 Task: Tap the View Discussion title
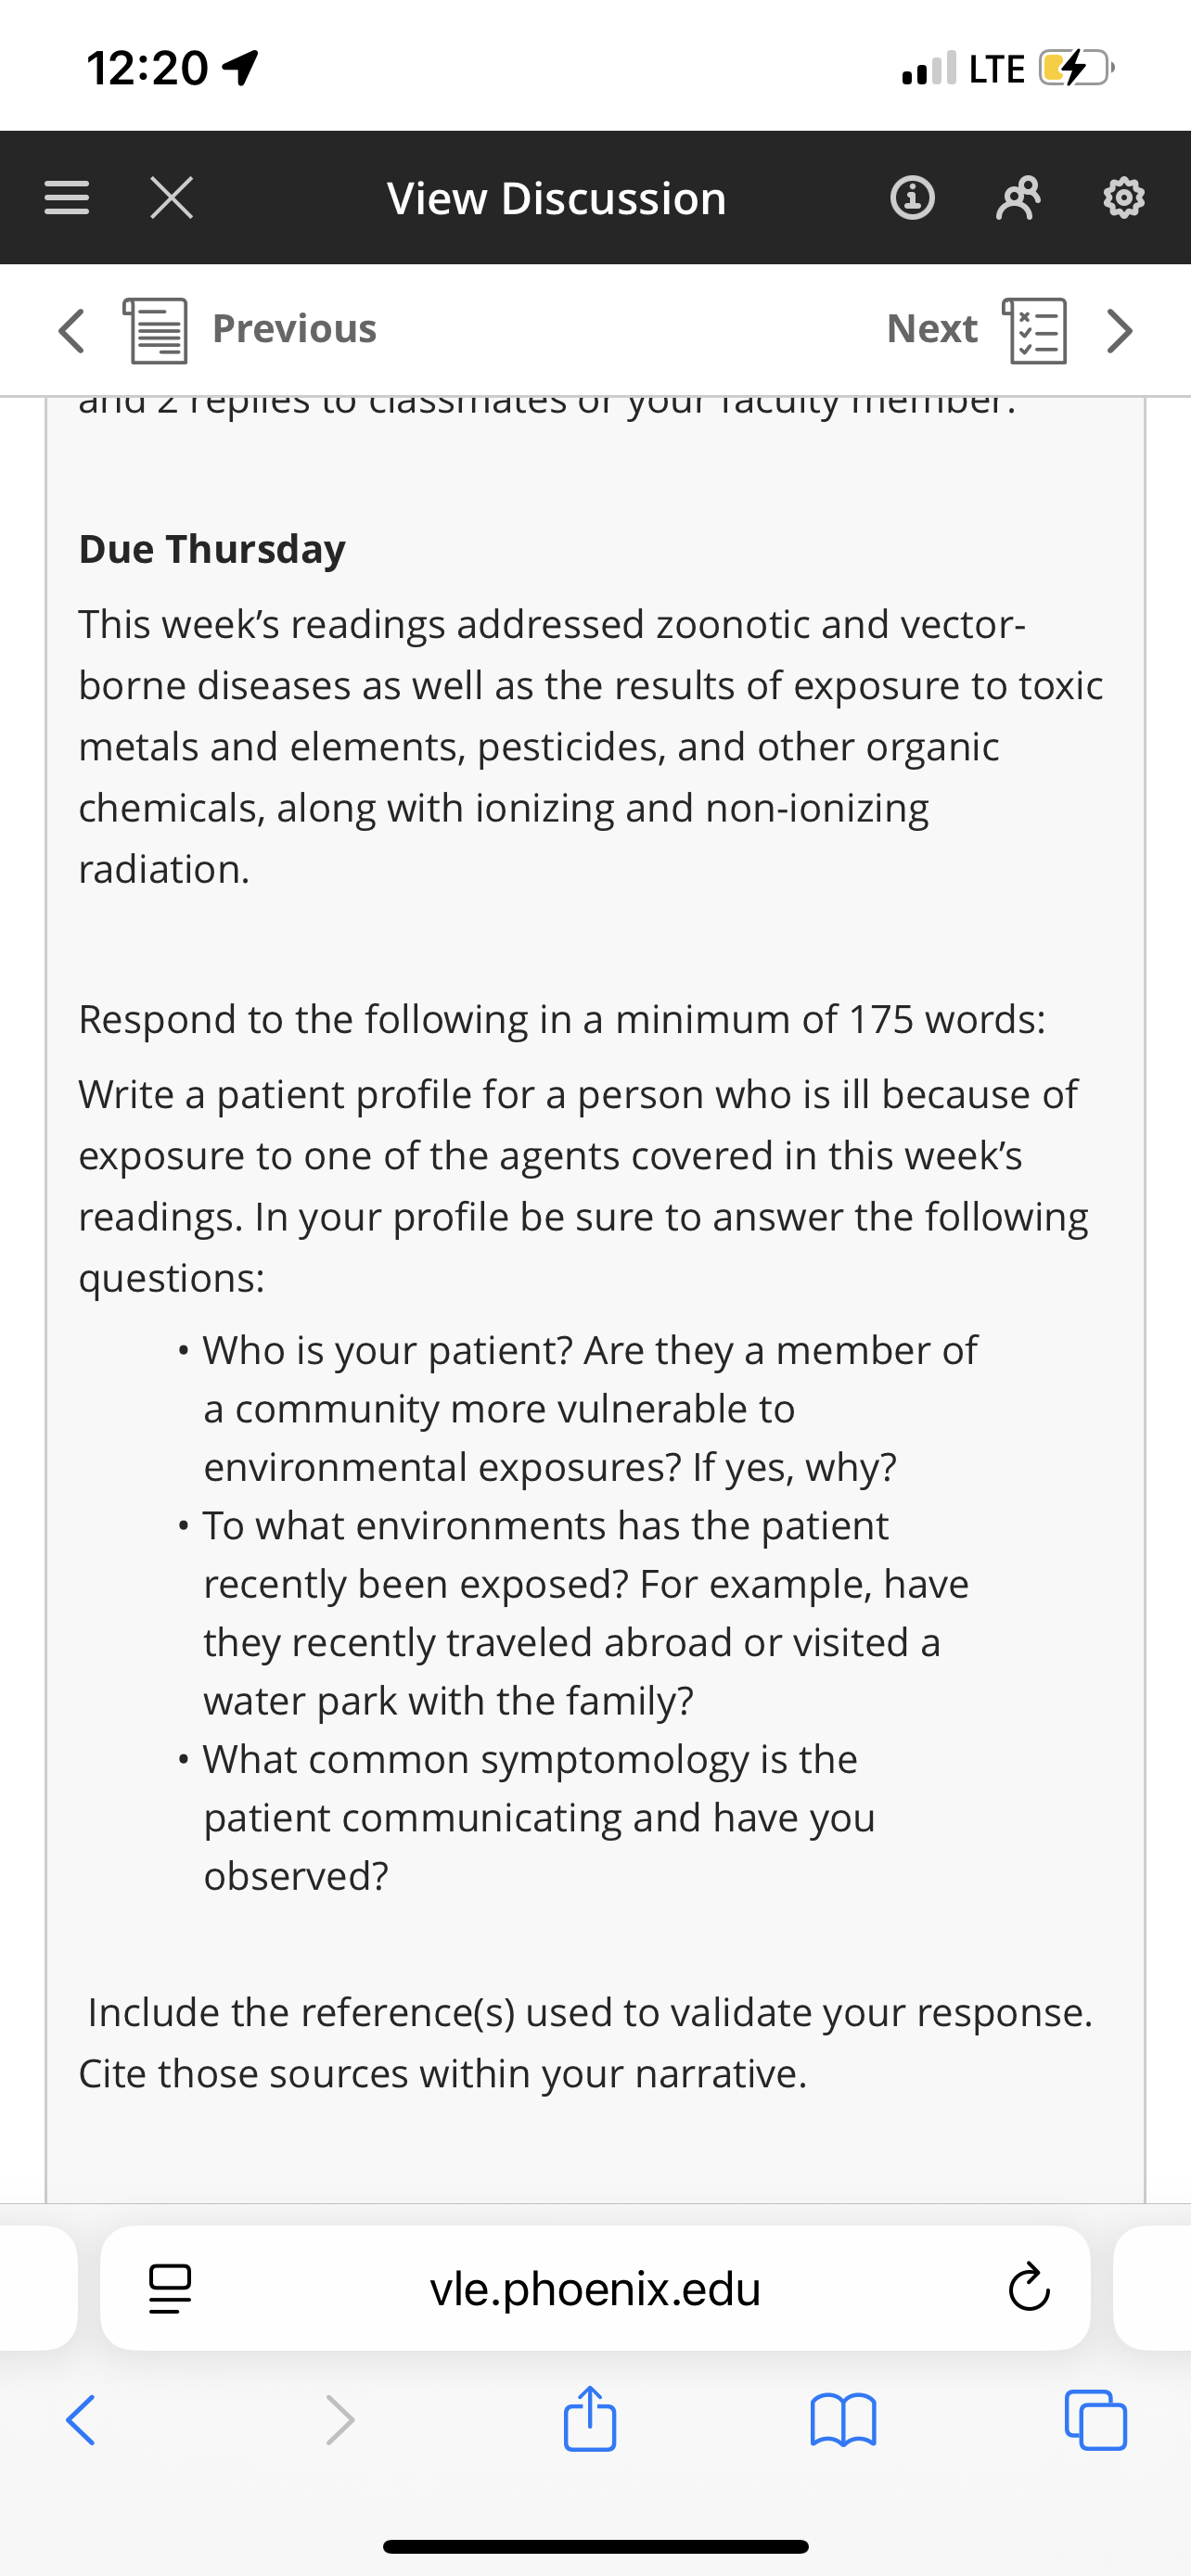[x=557, y=198]
